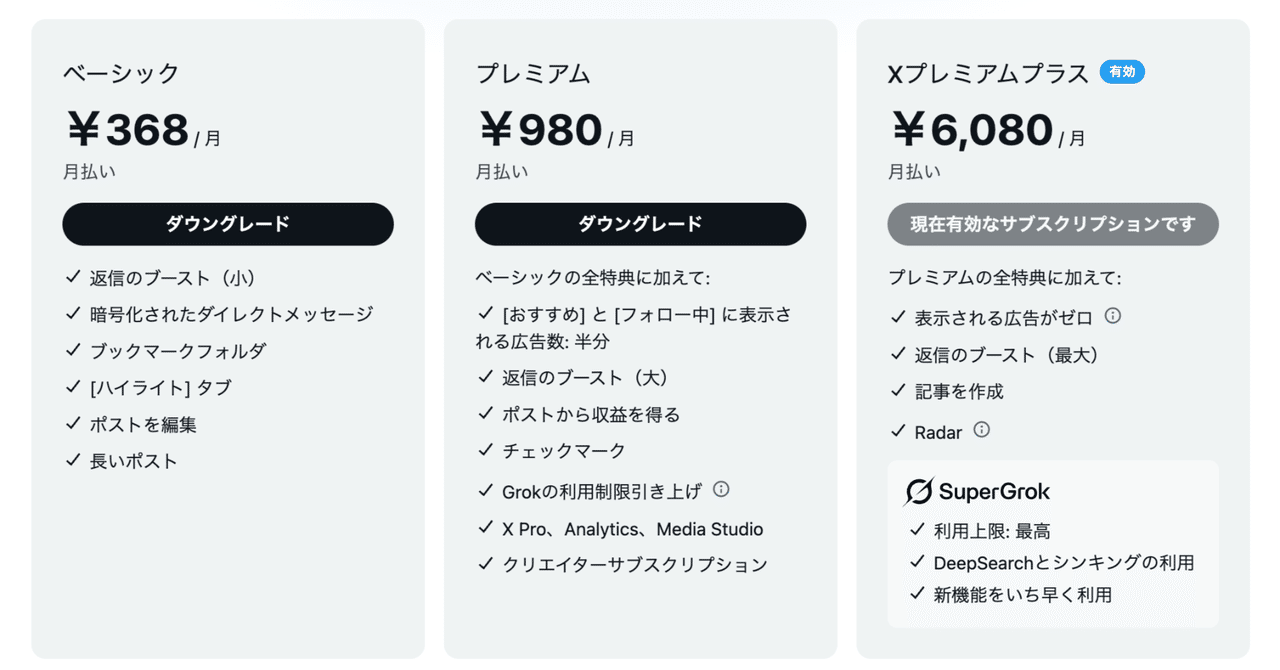The width and height of the screenshot is (1280, 670).
Task: Select the ベーシック plan title
Action: (121, 74)
